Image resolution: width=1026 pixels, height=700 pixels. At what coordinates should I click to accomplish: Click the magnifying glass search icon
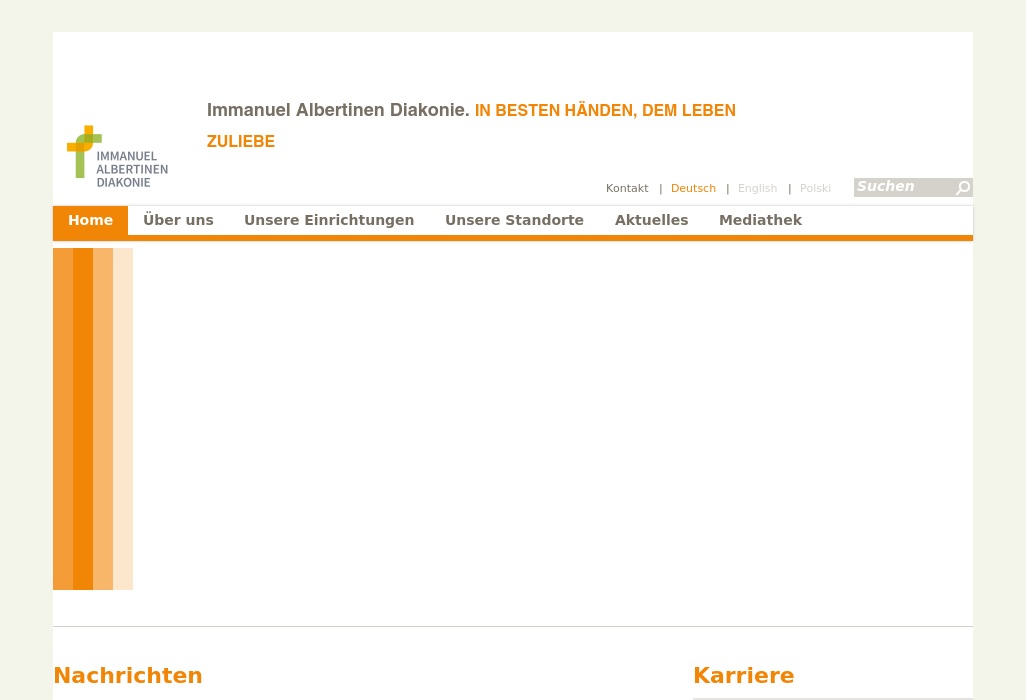(962, 188)
